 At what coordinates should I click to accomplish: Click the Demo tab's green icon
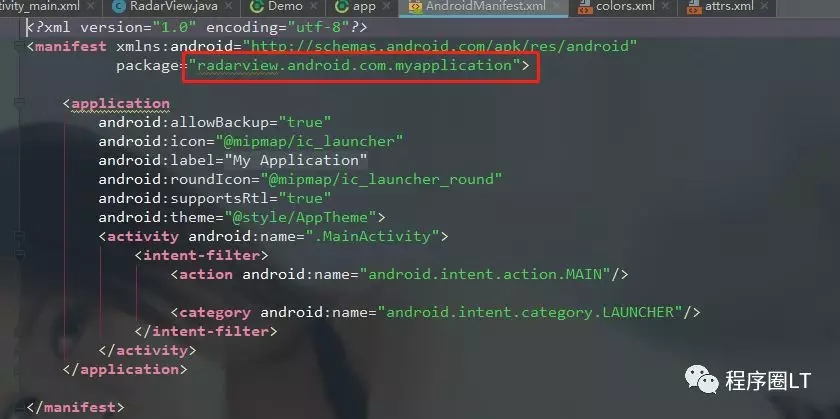(257, 6)
